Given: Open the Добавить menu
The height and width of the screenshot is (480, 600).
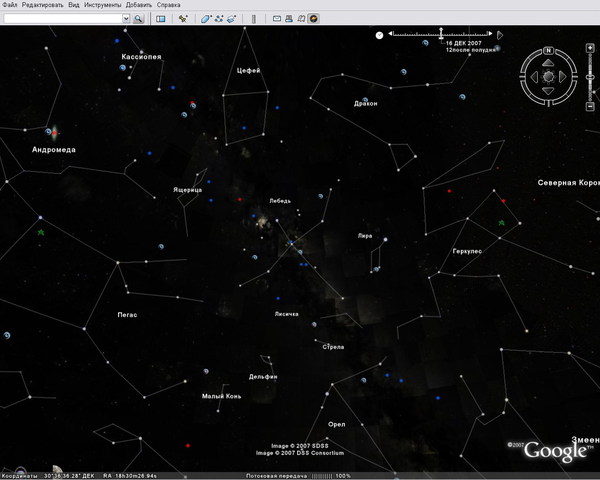Looking at the screenshot, I should pyautogui.click(x=140, y=5).
